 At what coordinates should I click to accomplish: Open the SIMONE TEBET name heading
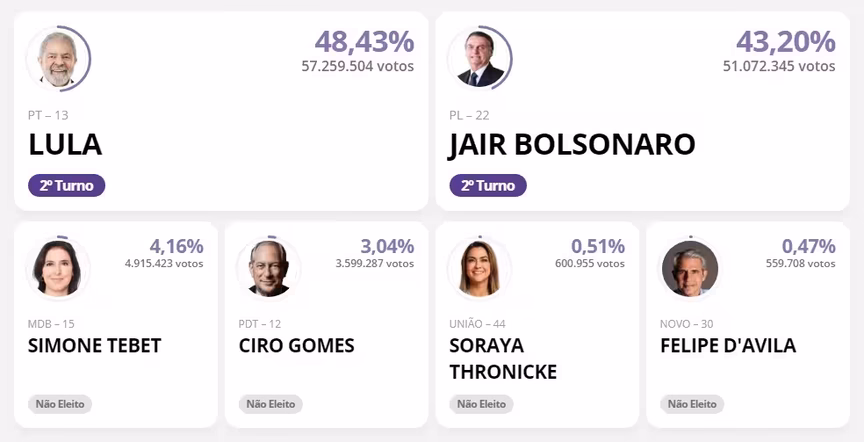click(x=95, y=346)
